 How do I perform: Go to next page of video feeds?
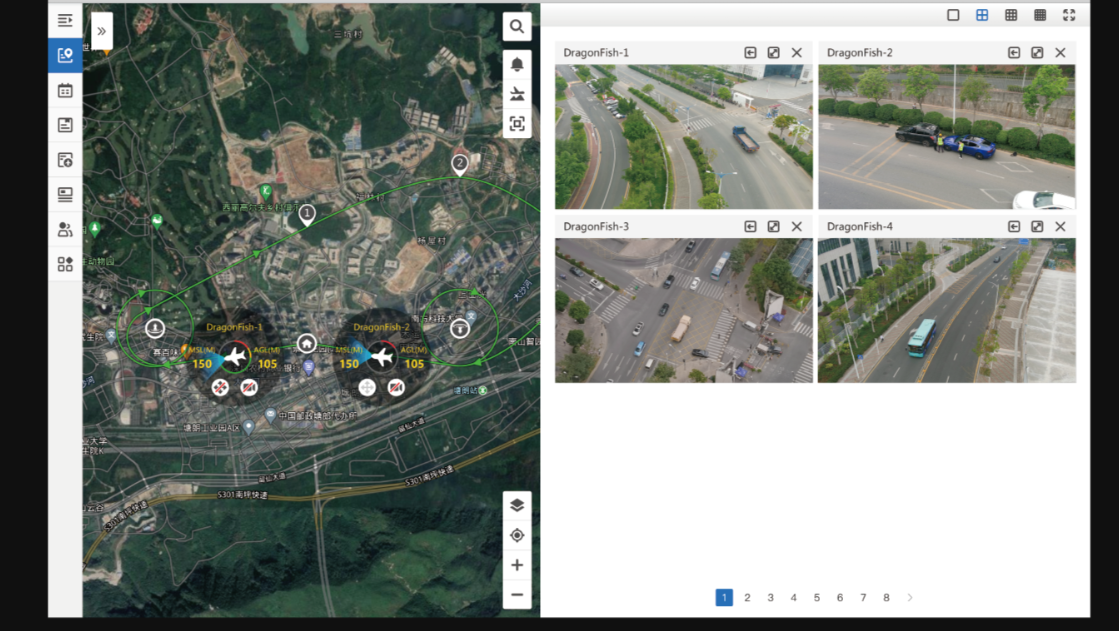[x=909, y=597]
